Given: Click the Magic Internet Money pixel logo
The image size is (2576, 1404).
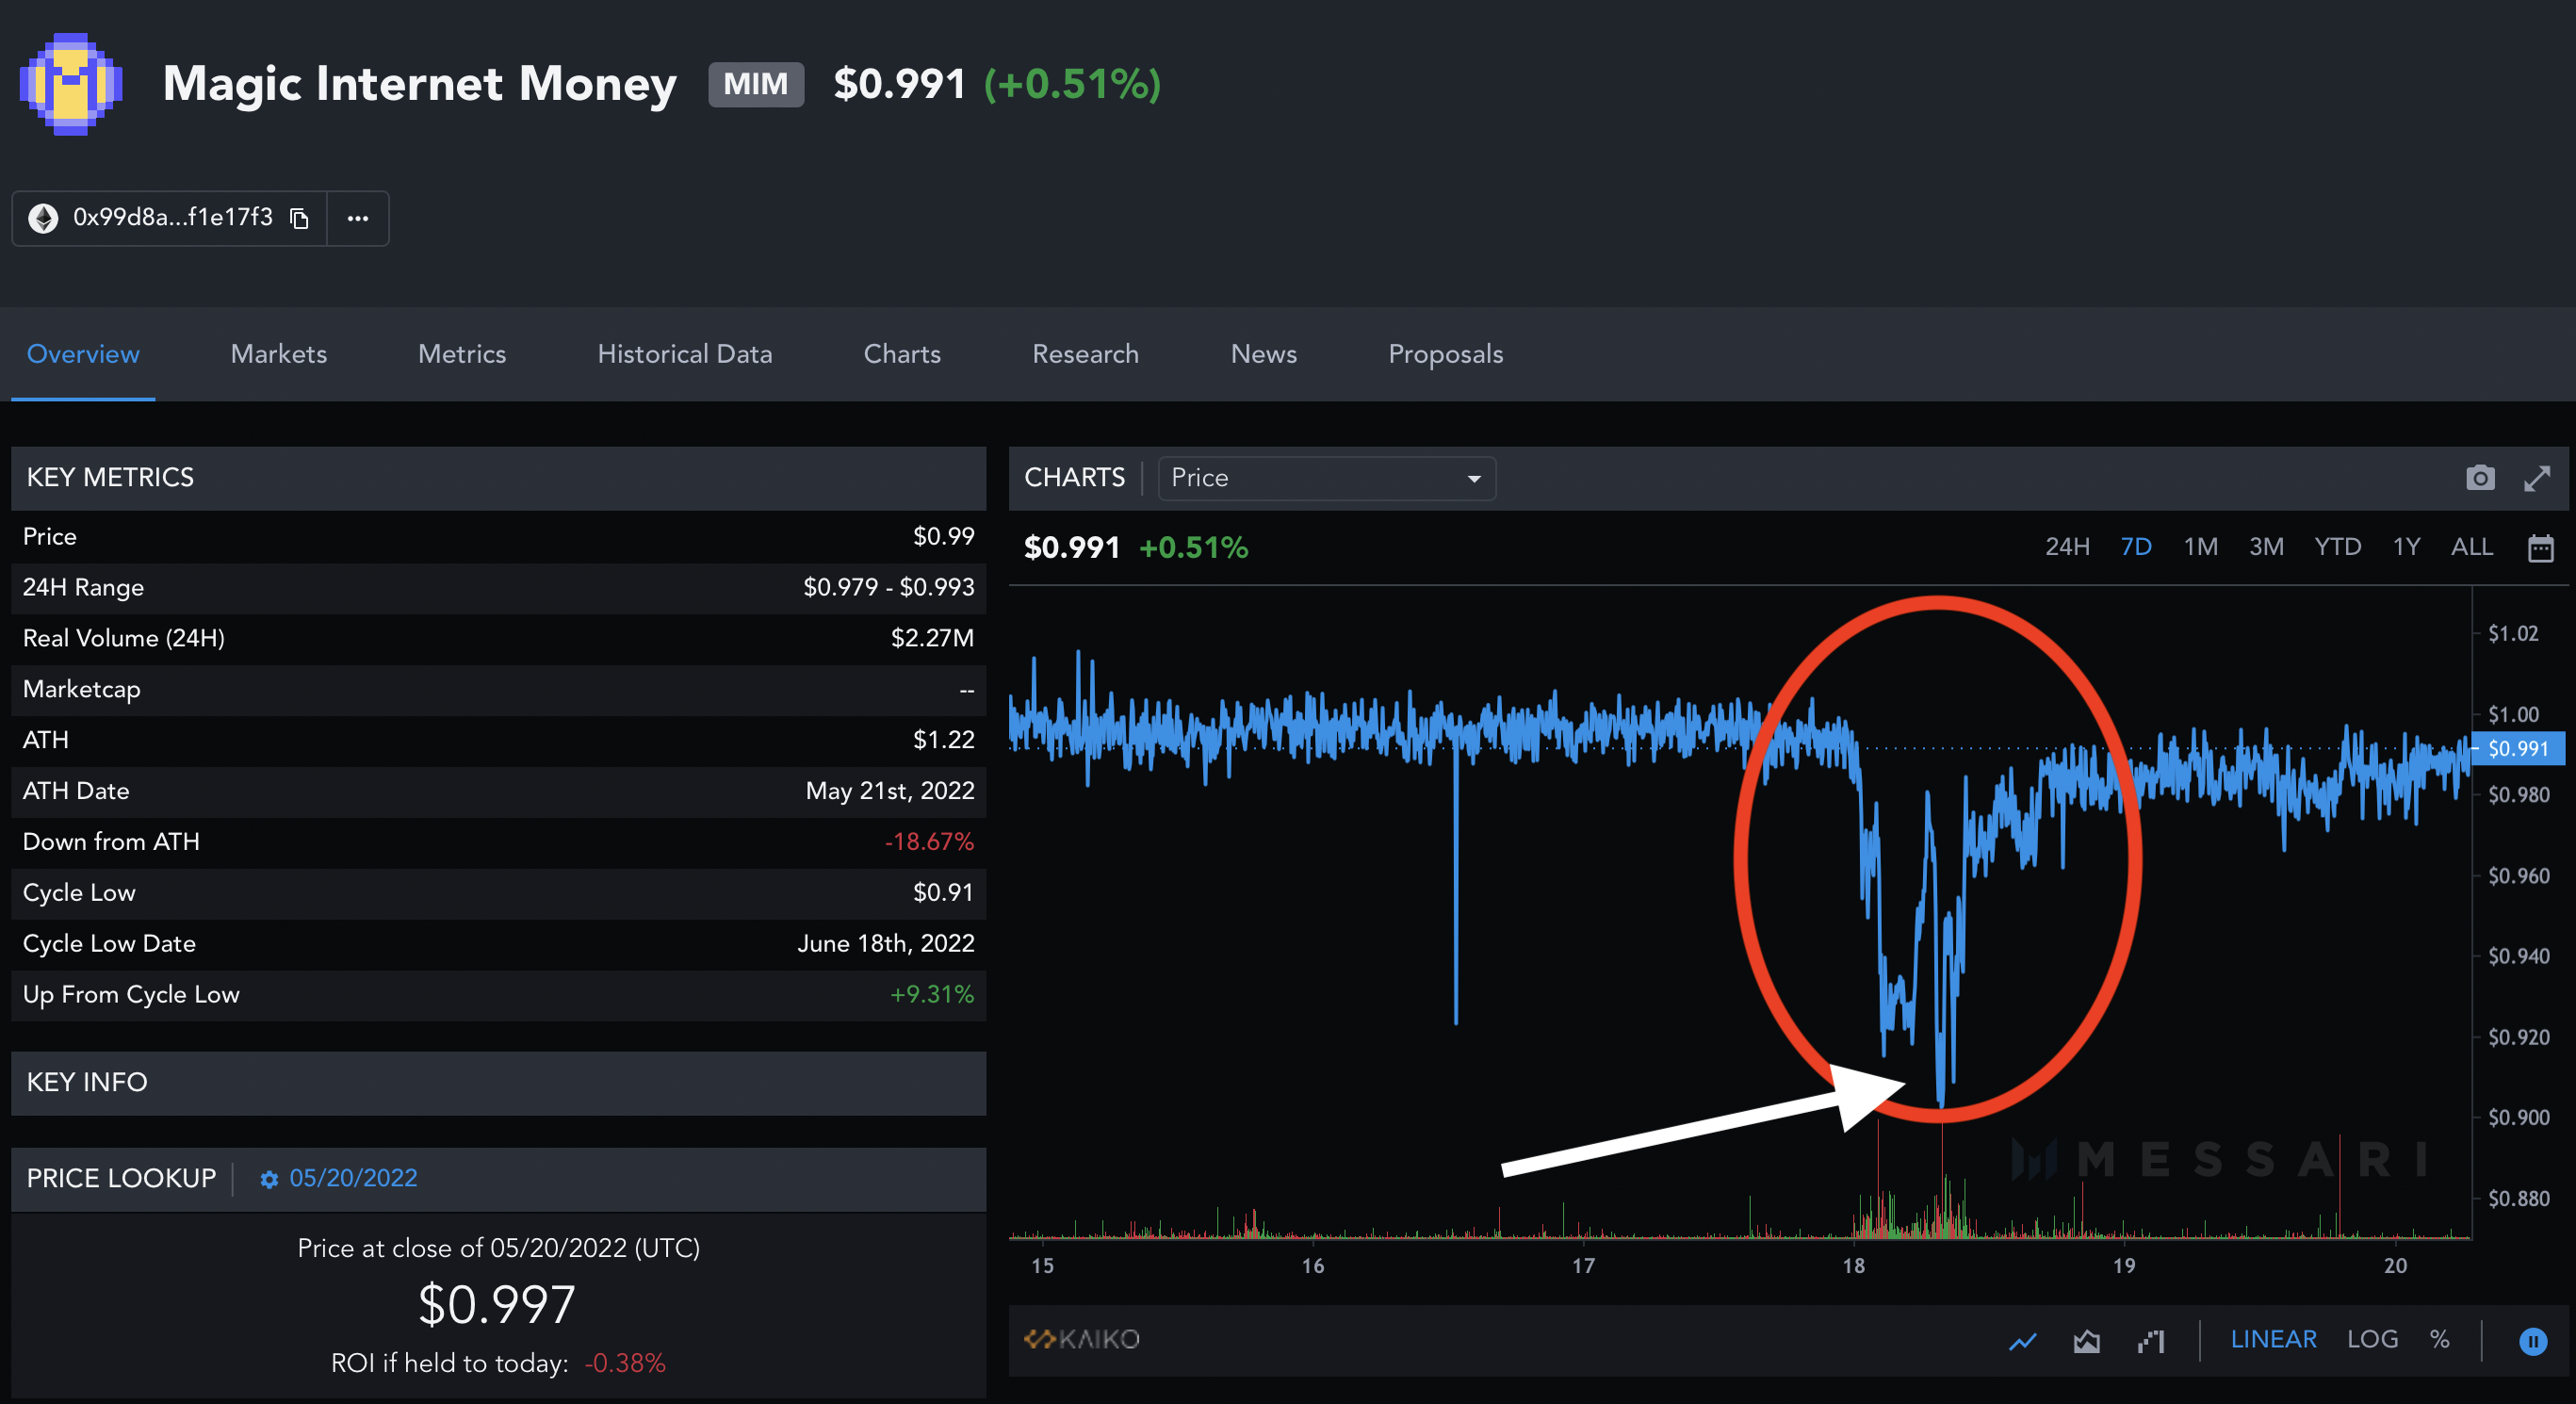Looking at the screenshot, I should pyautogui.click(x=70, y=84).
